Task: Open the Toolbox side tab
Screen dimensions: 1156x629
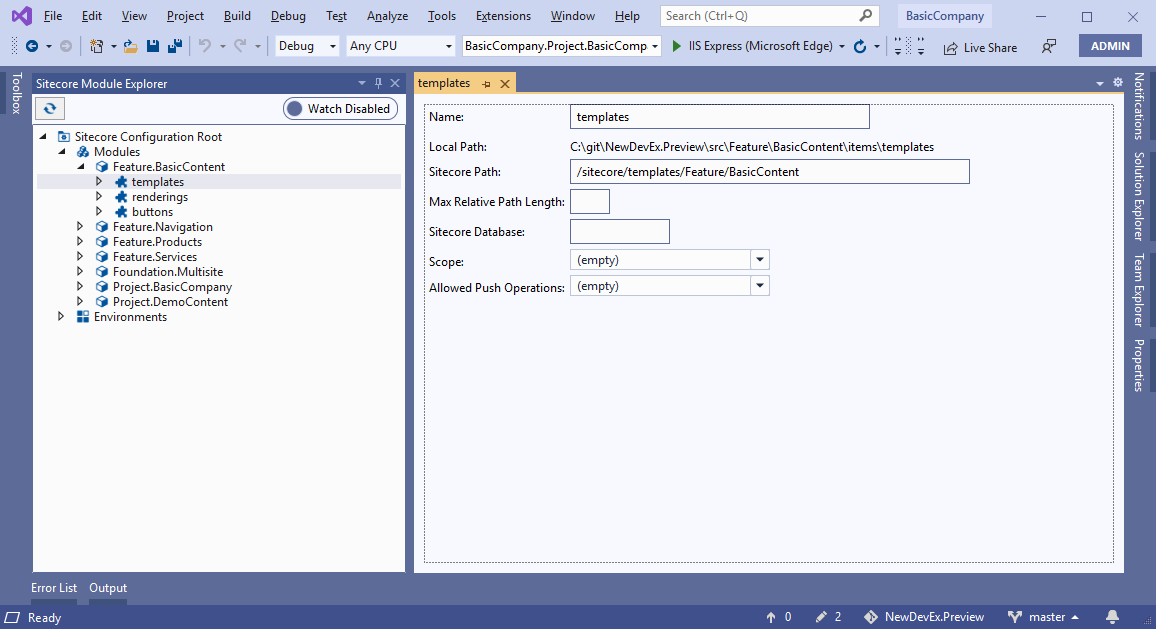Action: [x=16, y=93]
